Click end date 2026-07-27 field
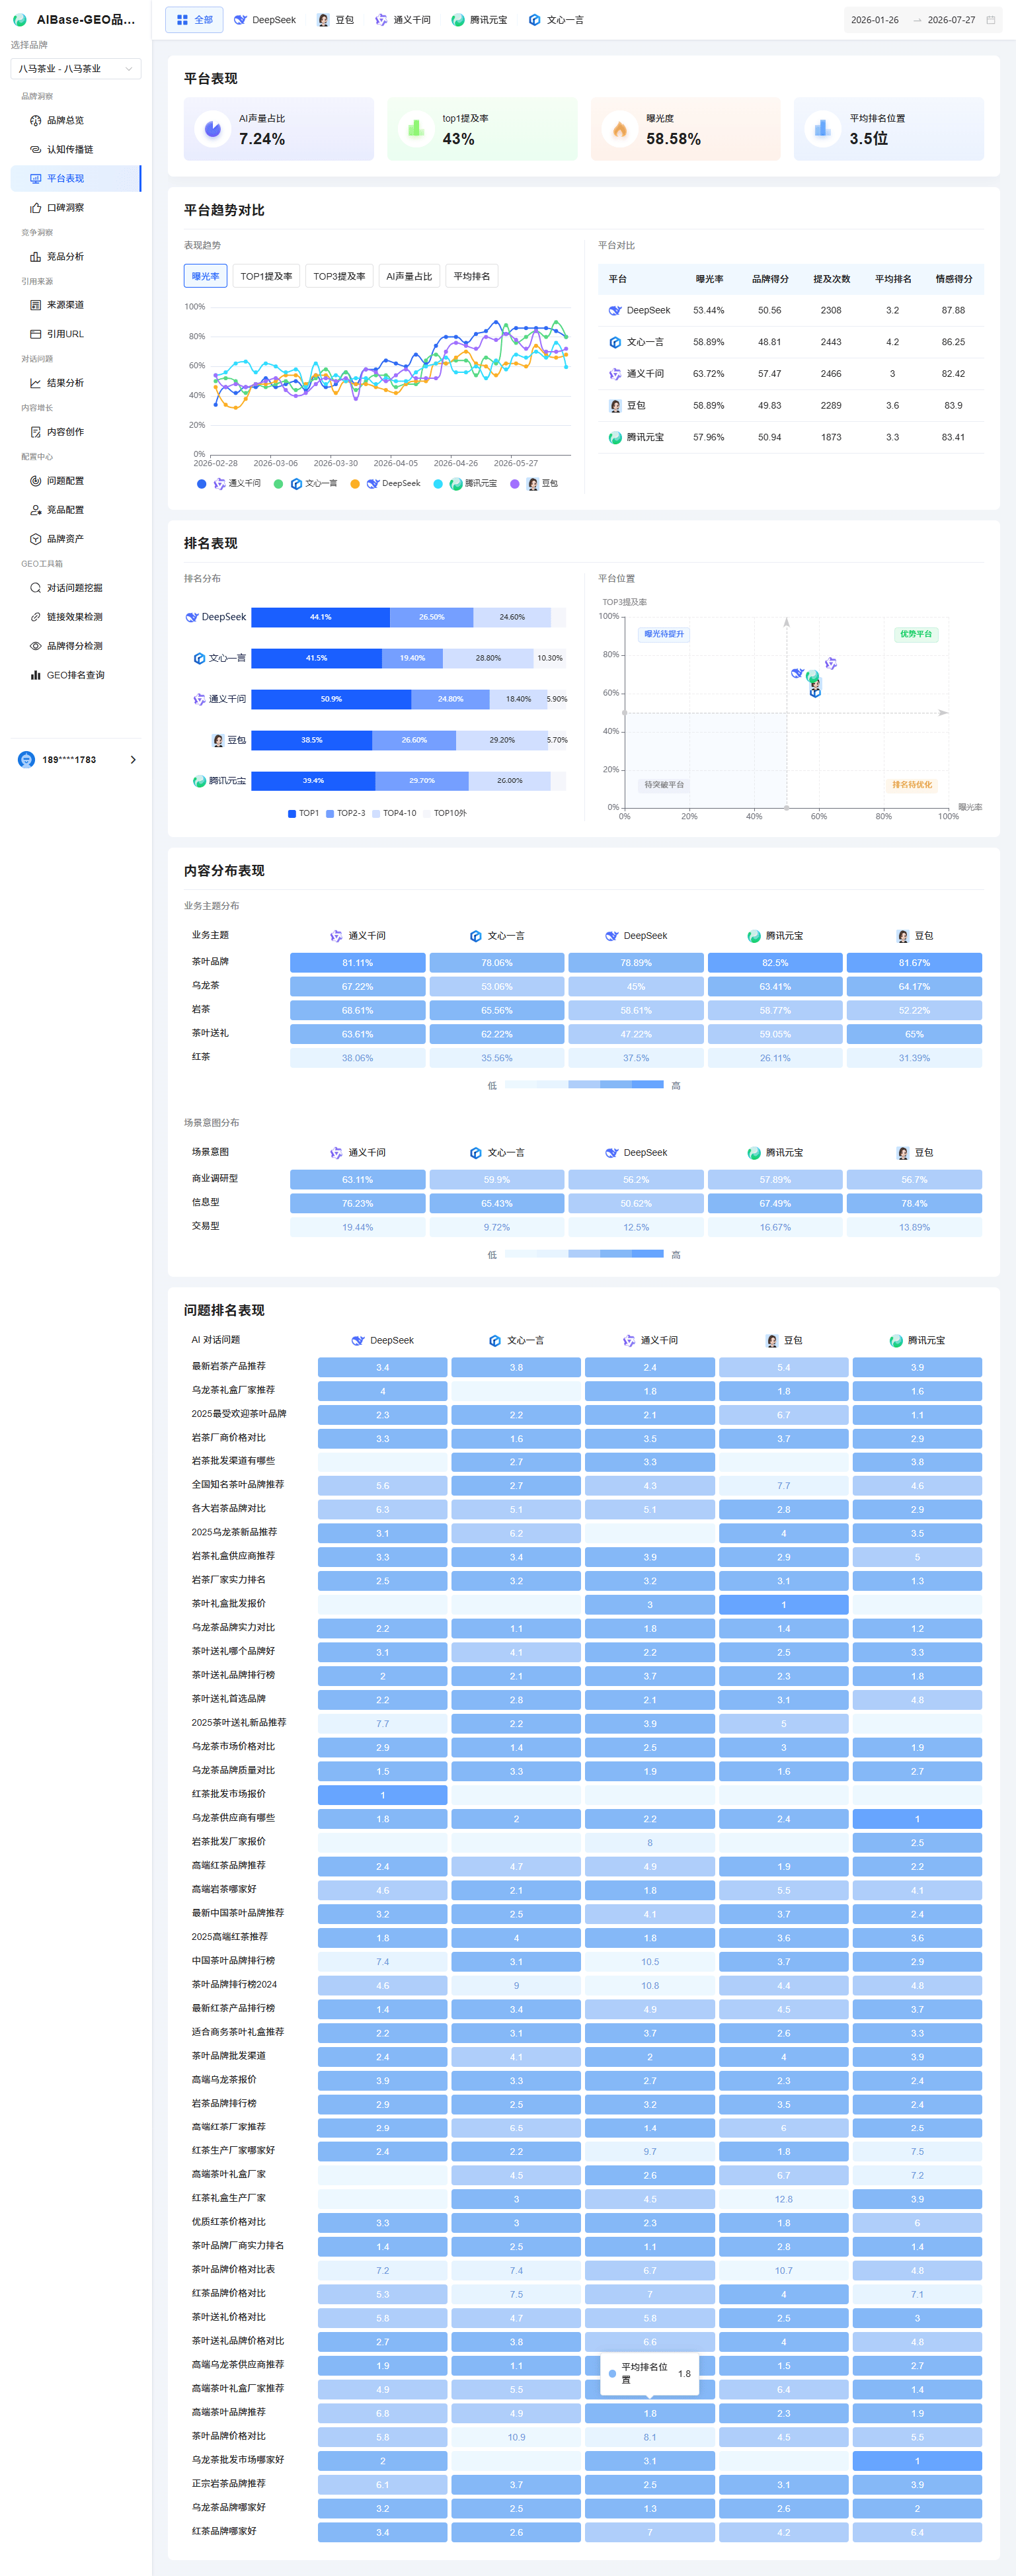This screenshot has width=1016, height=2576. 951,20
